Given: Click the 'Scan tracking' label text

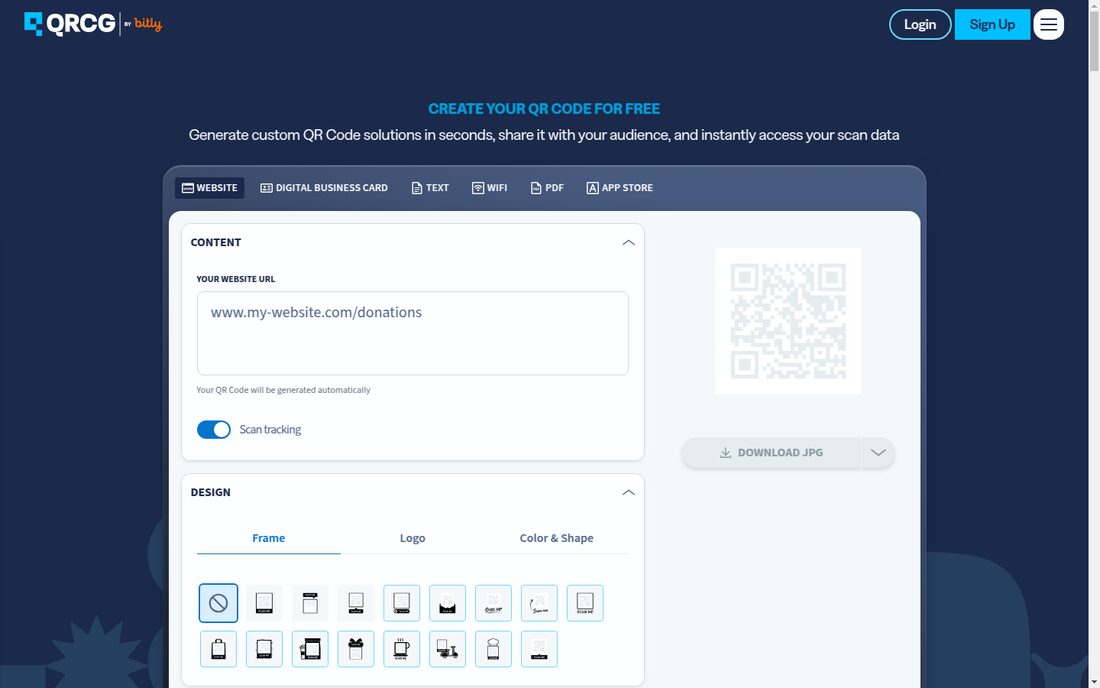Looking at the screenshot, I should (270, 429).
